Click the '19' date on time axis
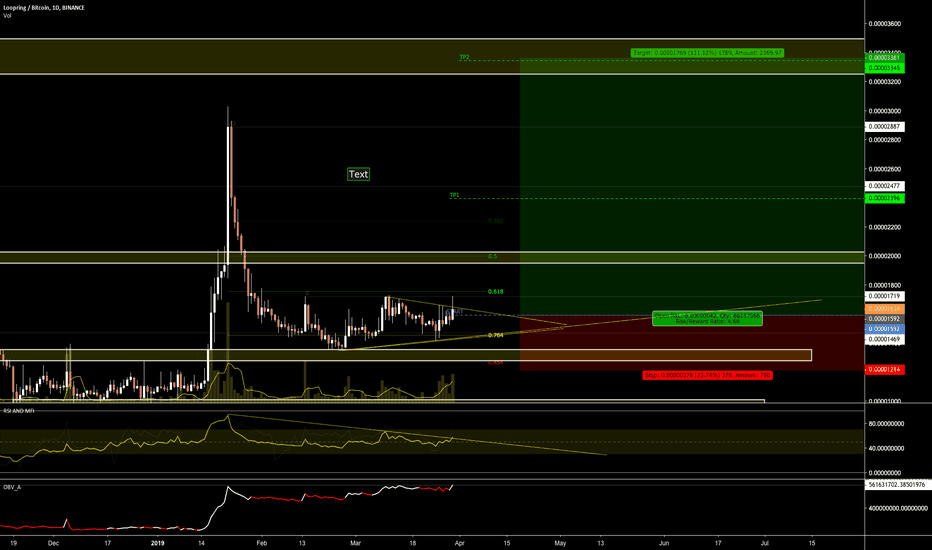The width and height of the screenshot is (932, 550). point(14,543)
